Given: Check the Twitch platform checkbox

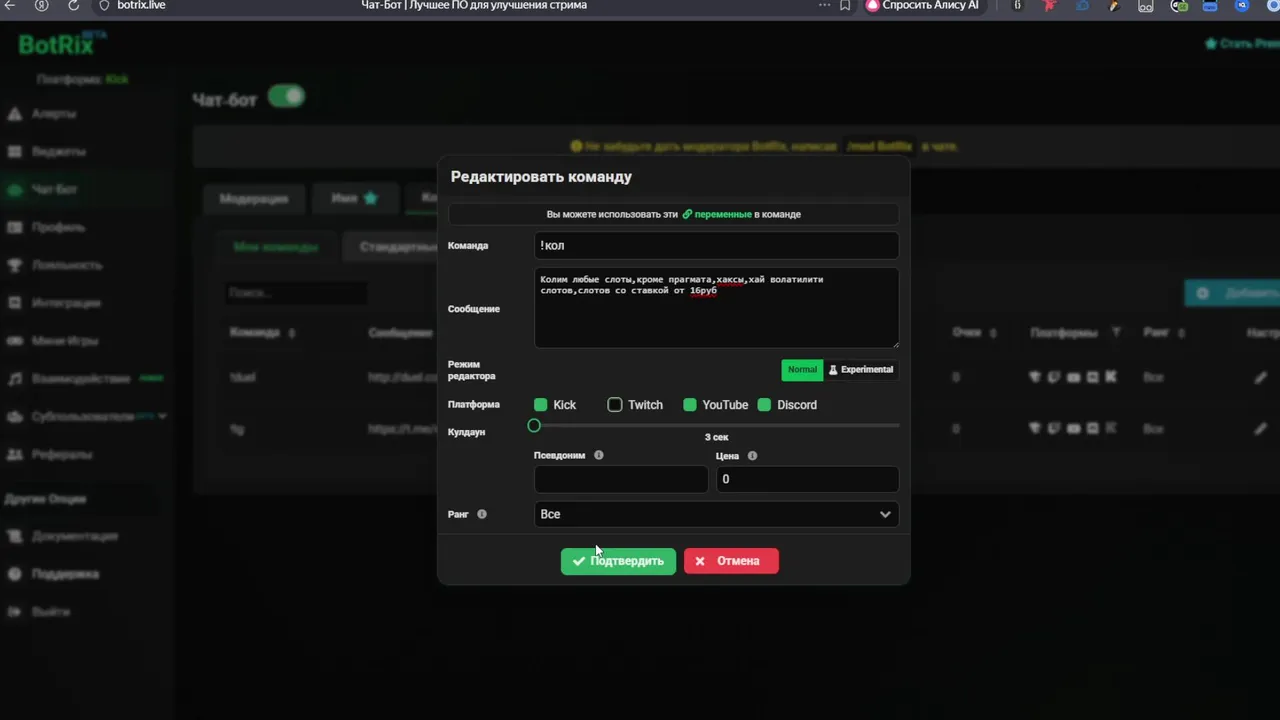Looking at the screenshot, I should (x=615, y=405).
